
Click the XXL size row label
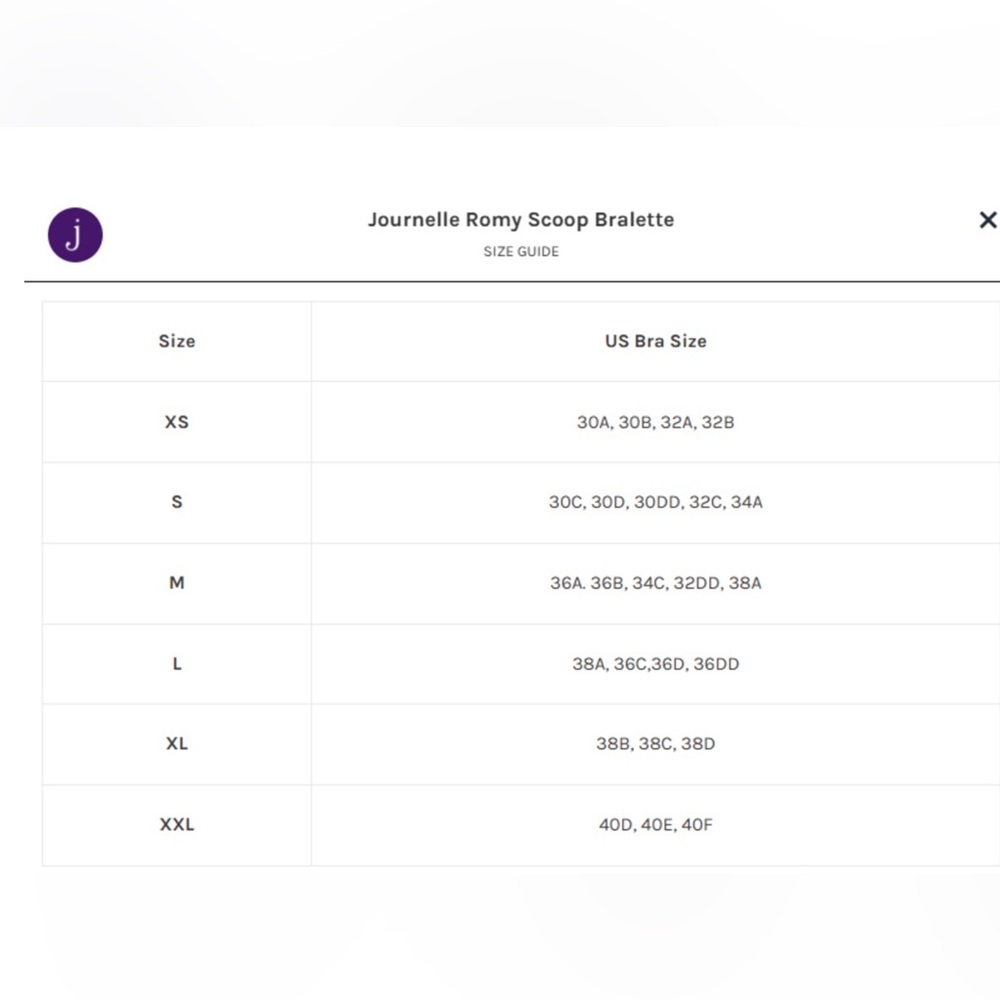177,825
